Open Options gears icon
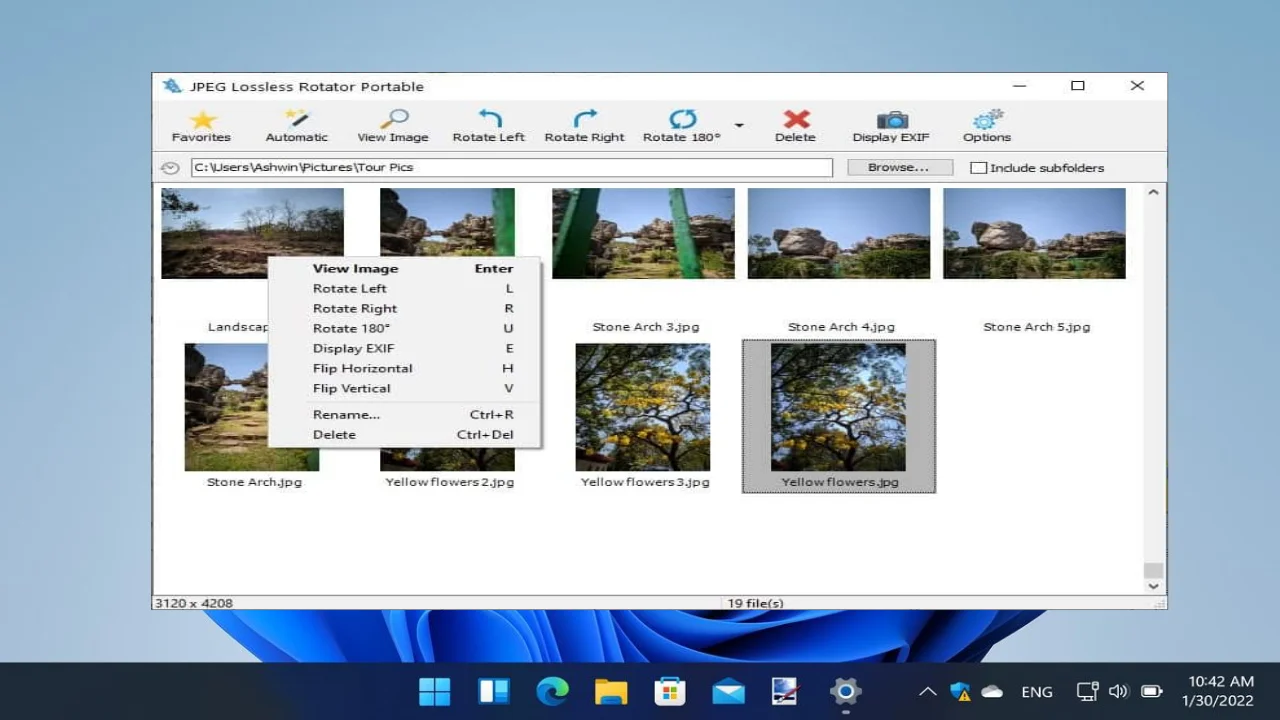1280x720 pixels. coord(987,120)
